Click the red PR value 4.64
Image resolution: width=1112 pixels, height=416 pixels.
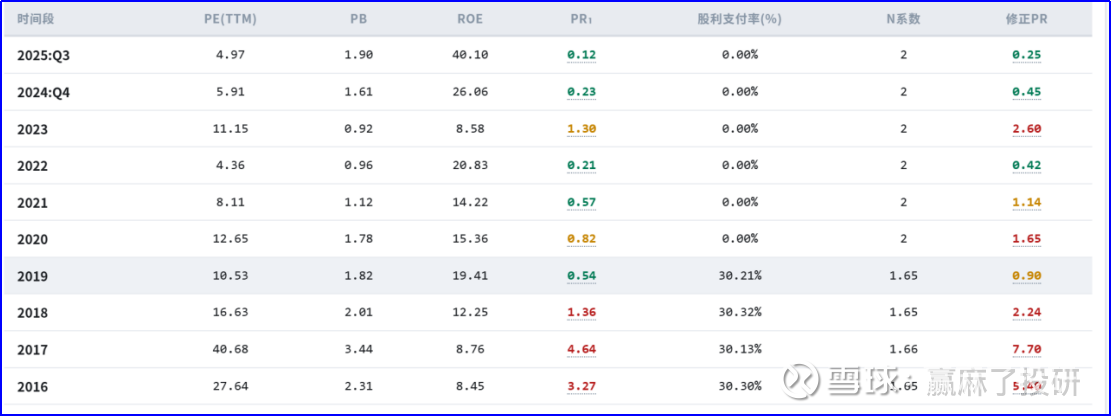coord(581,349)
